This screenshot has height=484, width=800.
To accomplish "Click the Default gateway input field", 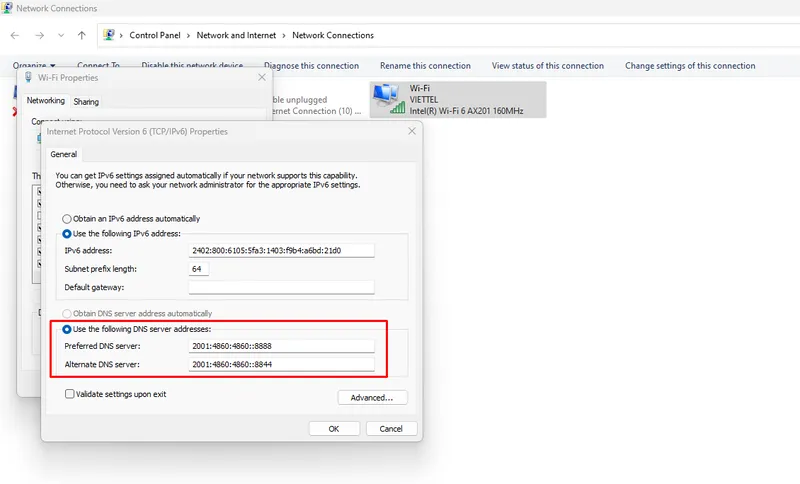I will (281, 287).
